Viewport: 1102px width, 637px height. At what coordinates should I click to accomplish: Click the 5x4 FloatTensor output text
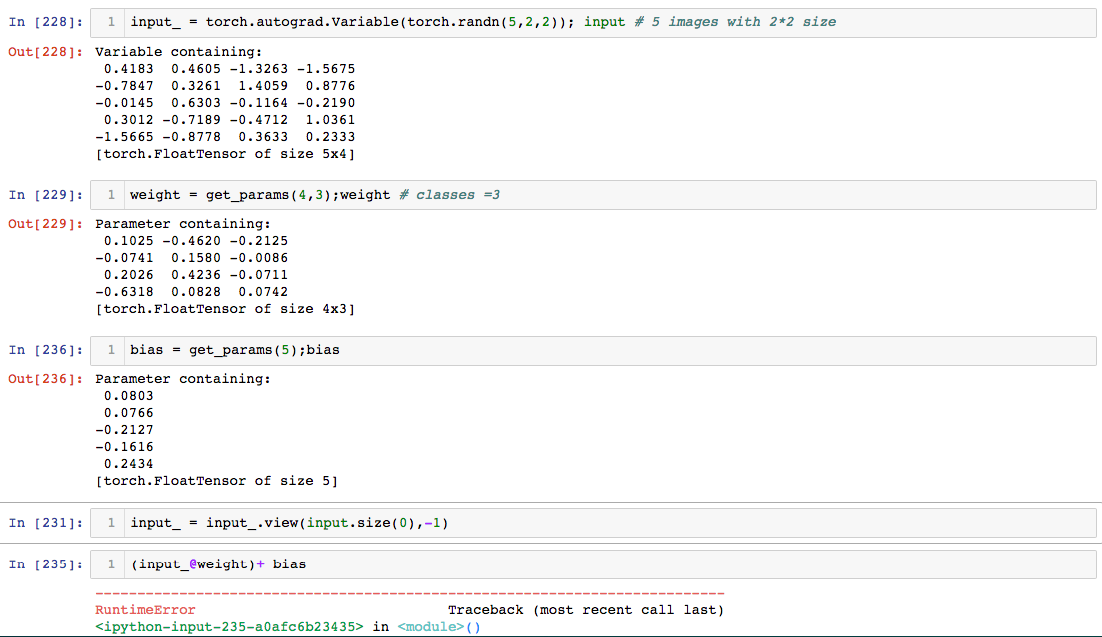pyautogui.click(x=225, y=154)
